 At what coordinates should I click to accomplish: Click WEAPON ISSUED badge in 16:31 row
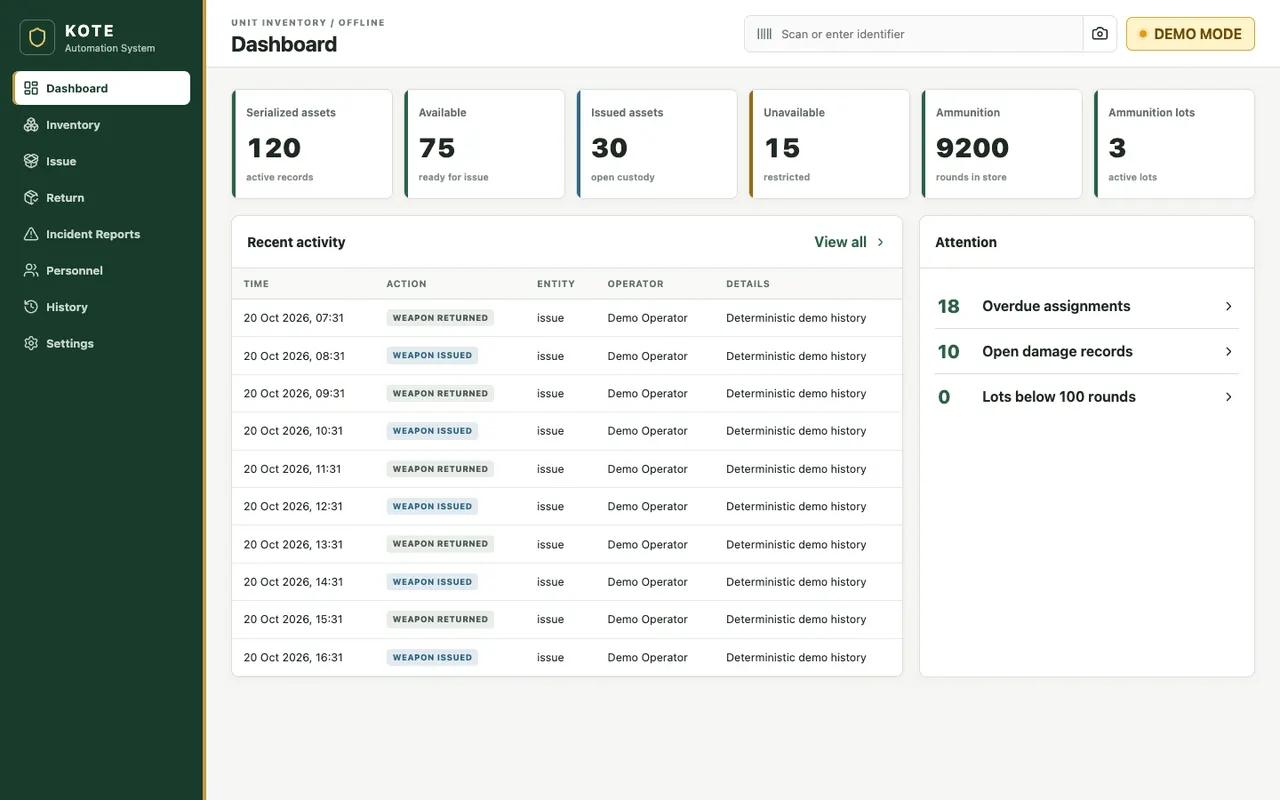coord(433,657)
